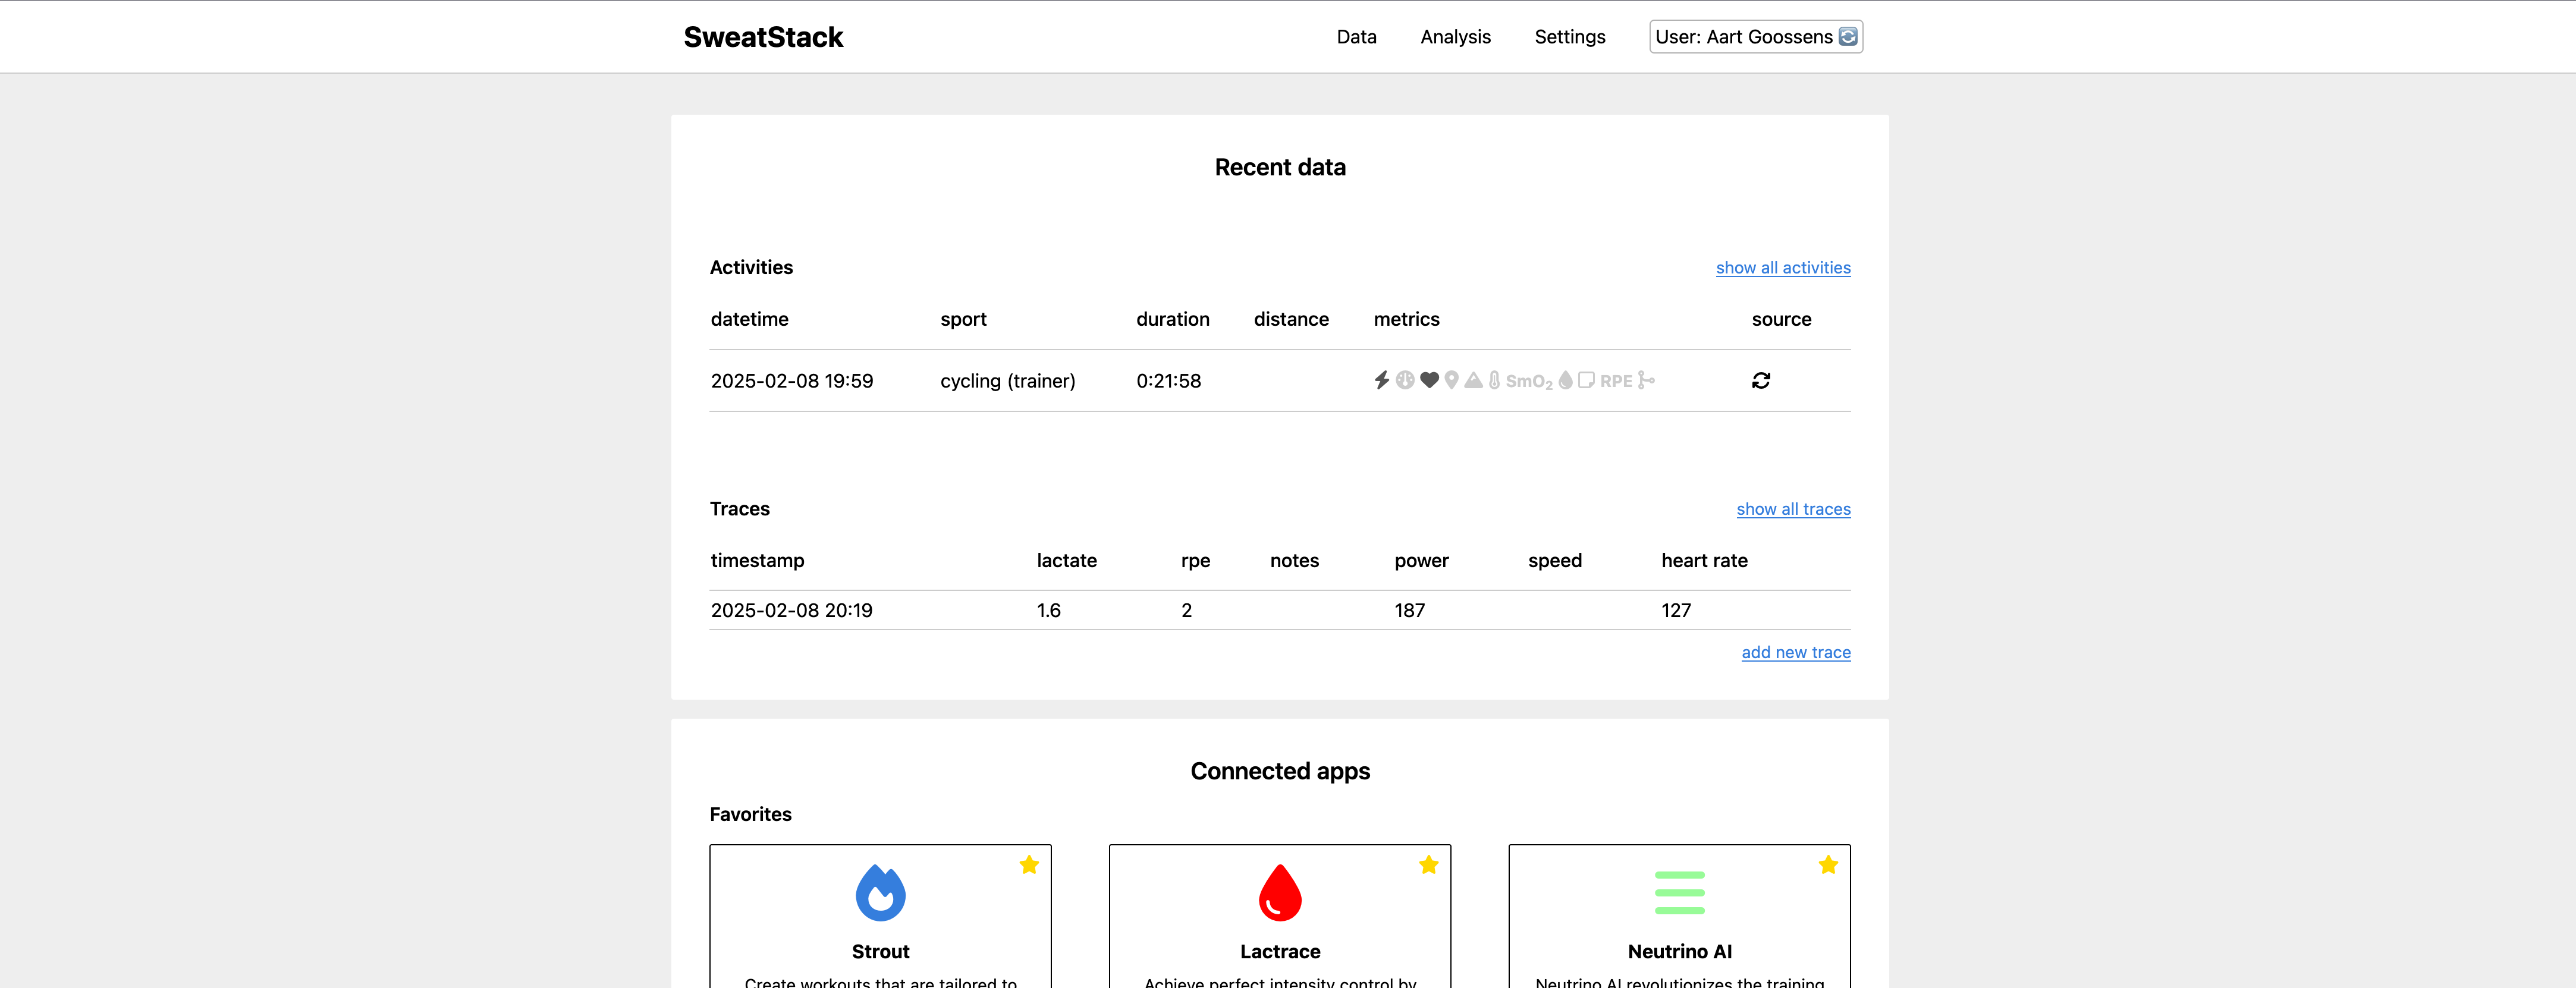The image size is (2576, 988).
Task: Click the notes column header
Action: pyautogui.click(x=1294, y=560)
